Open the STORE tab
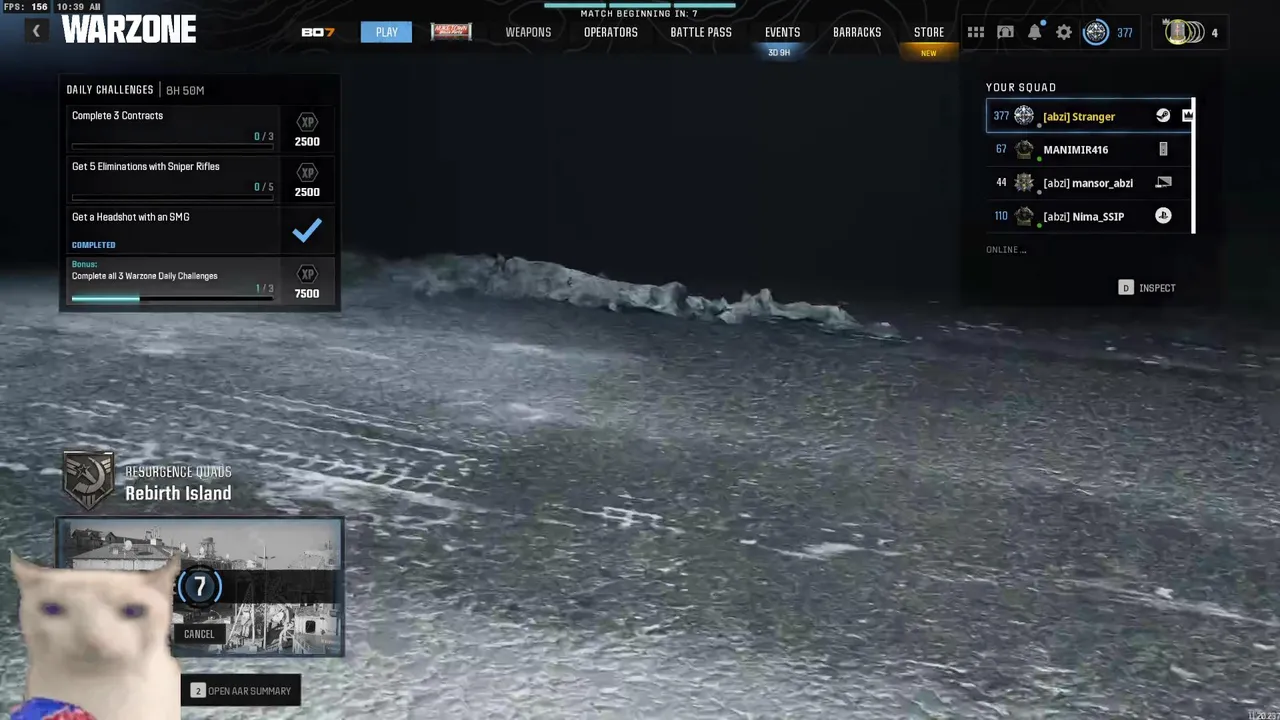The height and width of the screenshot is (720, 1280). coord(929,32)
